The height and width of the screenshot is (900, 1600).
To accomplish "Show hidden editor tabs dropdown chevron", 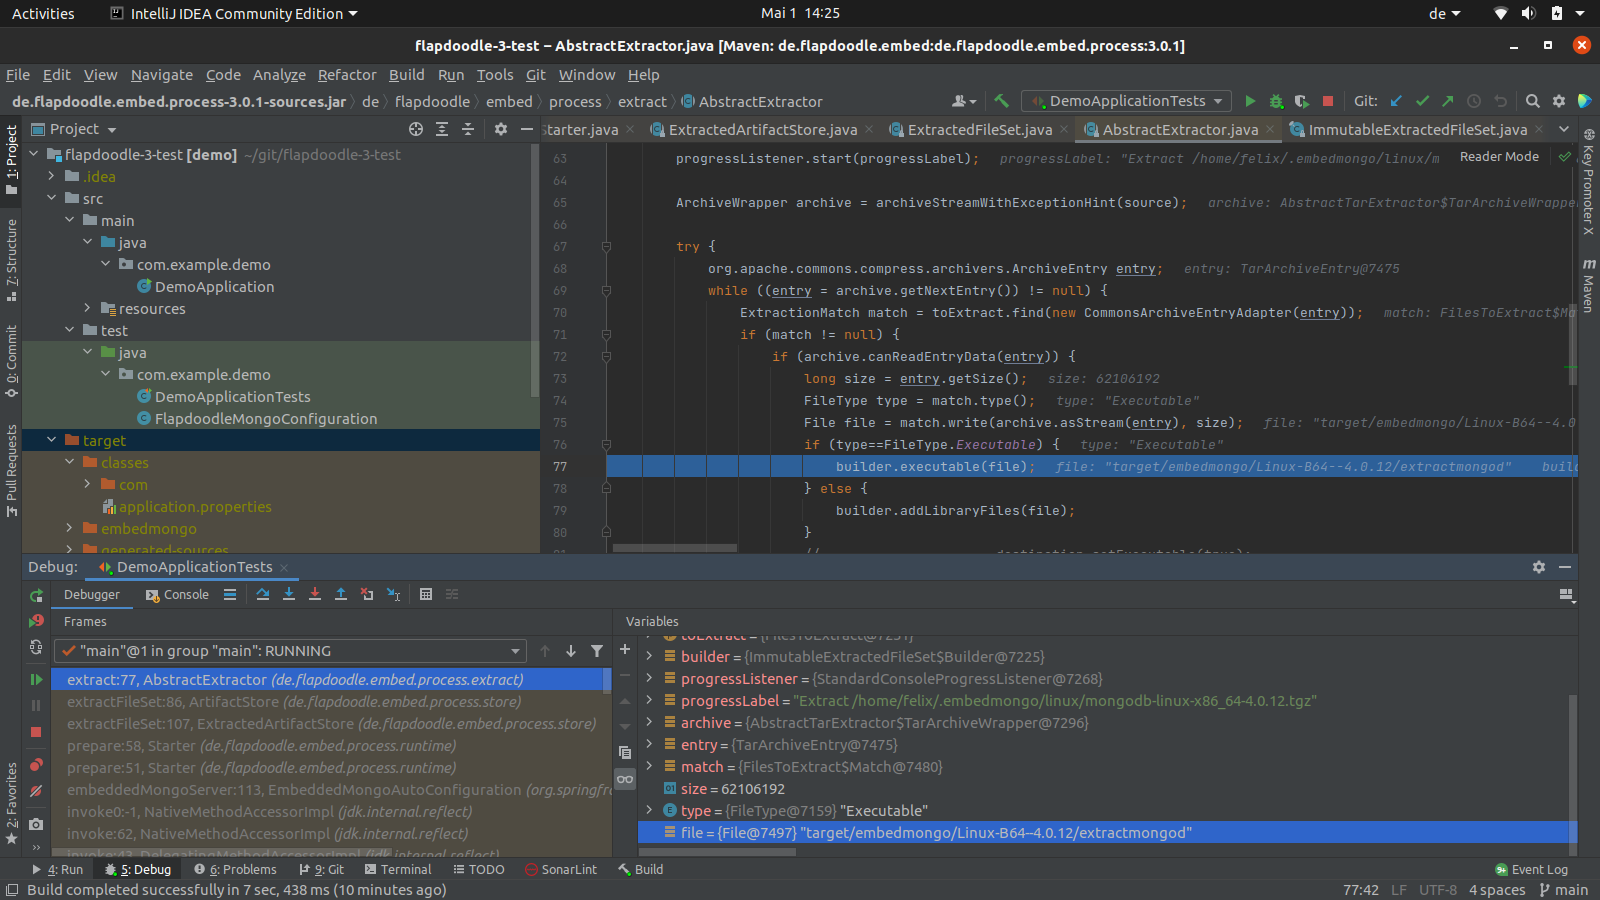I will (1563, 129).
